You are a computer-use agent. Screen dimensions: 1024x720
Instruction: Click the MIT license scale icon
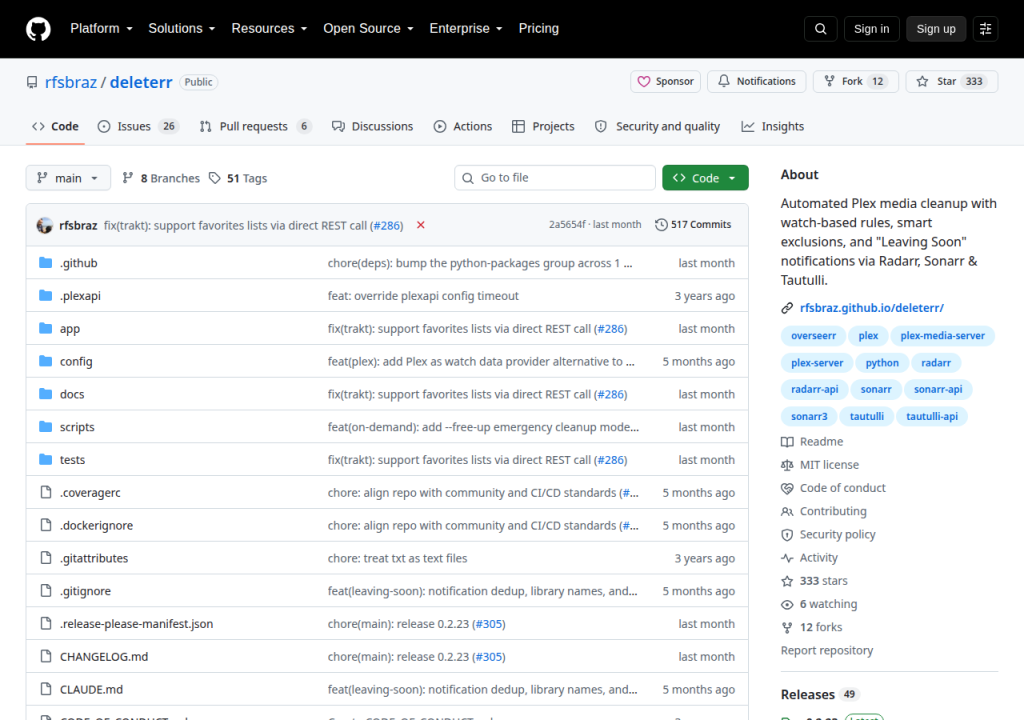coord(787,465)
